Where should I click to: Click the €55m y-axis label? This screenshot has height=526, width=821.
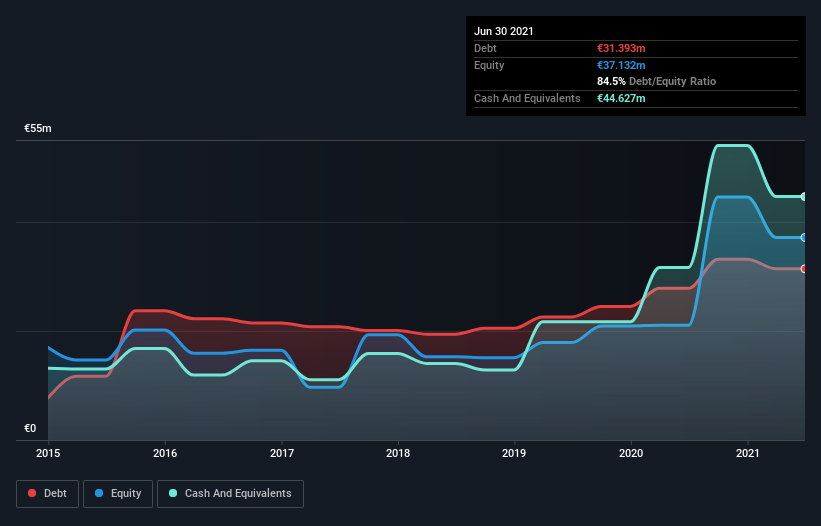tap(38, 128)
